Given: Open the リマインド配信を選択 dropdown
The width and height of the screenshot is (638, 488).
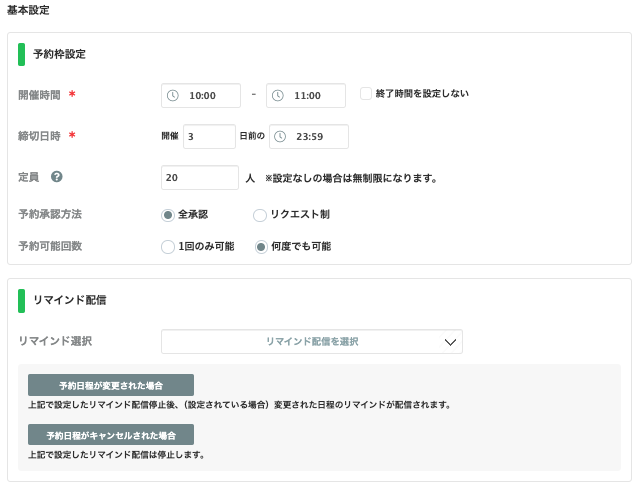Looking at the screenshot, I should pos(311,342).
